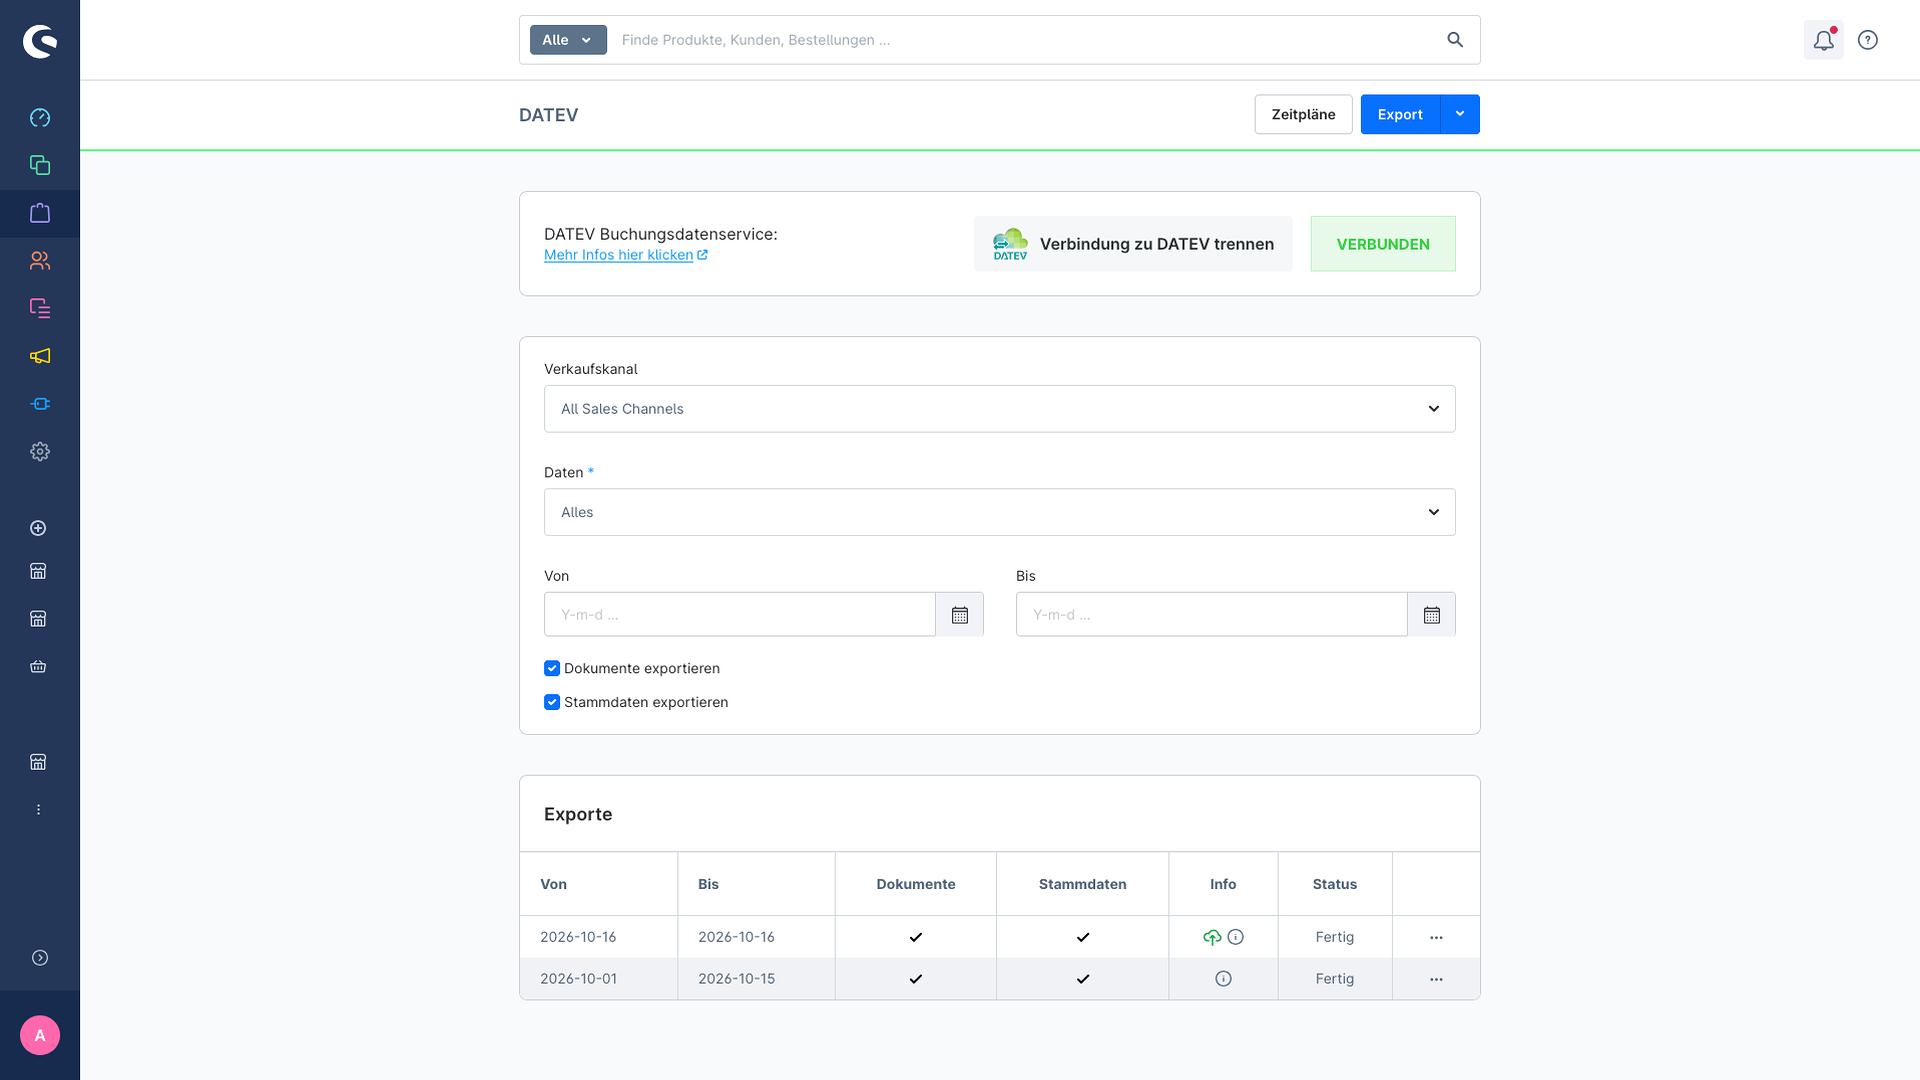Open the Dashboard icon in sidebar

[40, 118]
